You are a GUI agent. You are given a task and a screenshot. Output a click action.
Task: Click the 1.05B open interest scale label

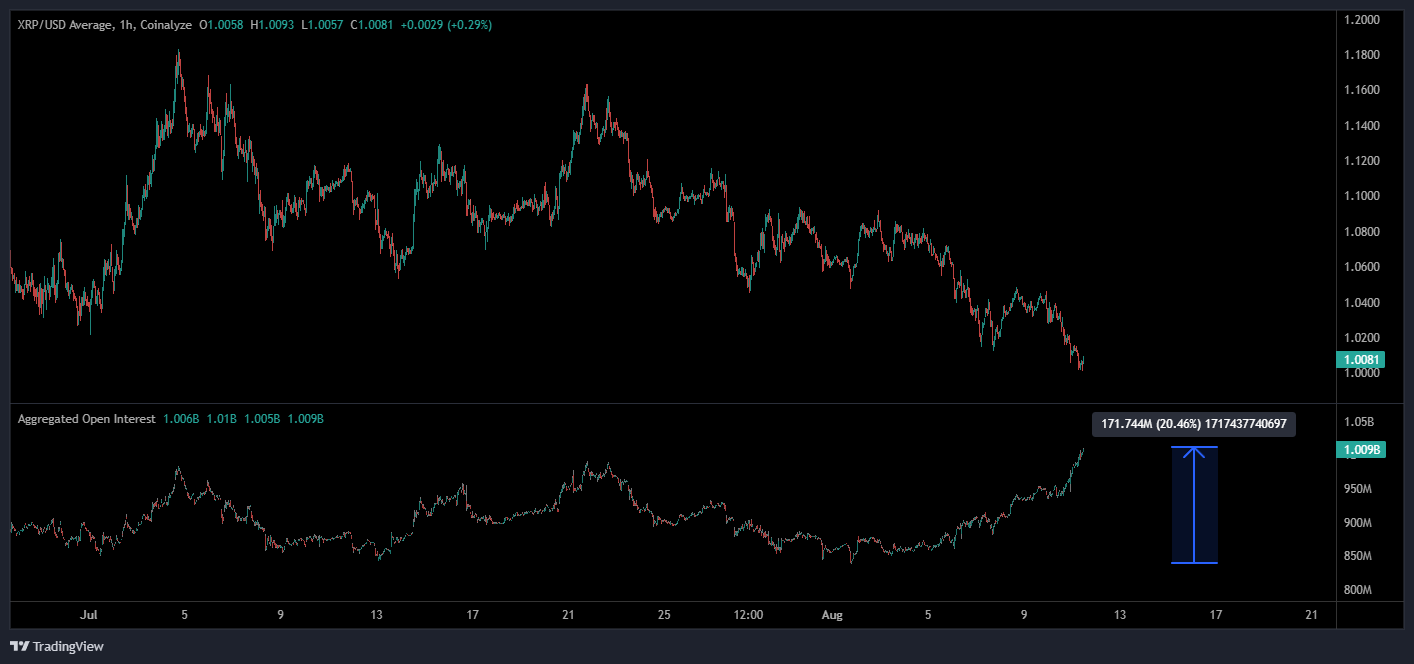pyautogui.click(x=1358, y=421)
